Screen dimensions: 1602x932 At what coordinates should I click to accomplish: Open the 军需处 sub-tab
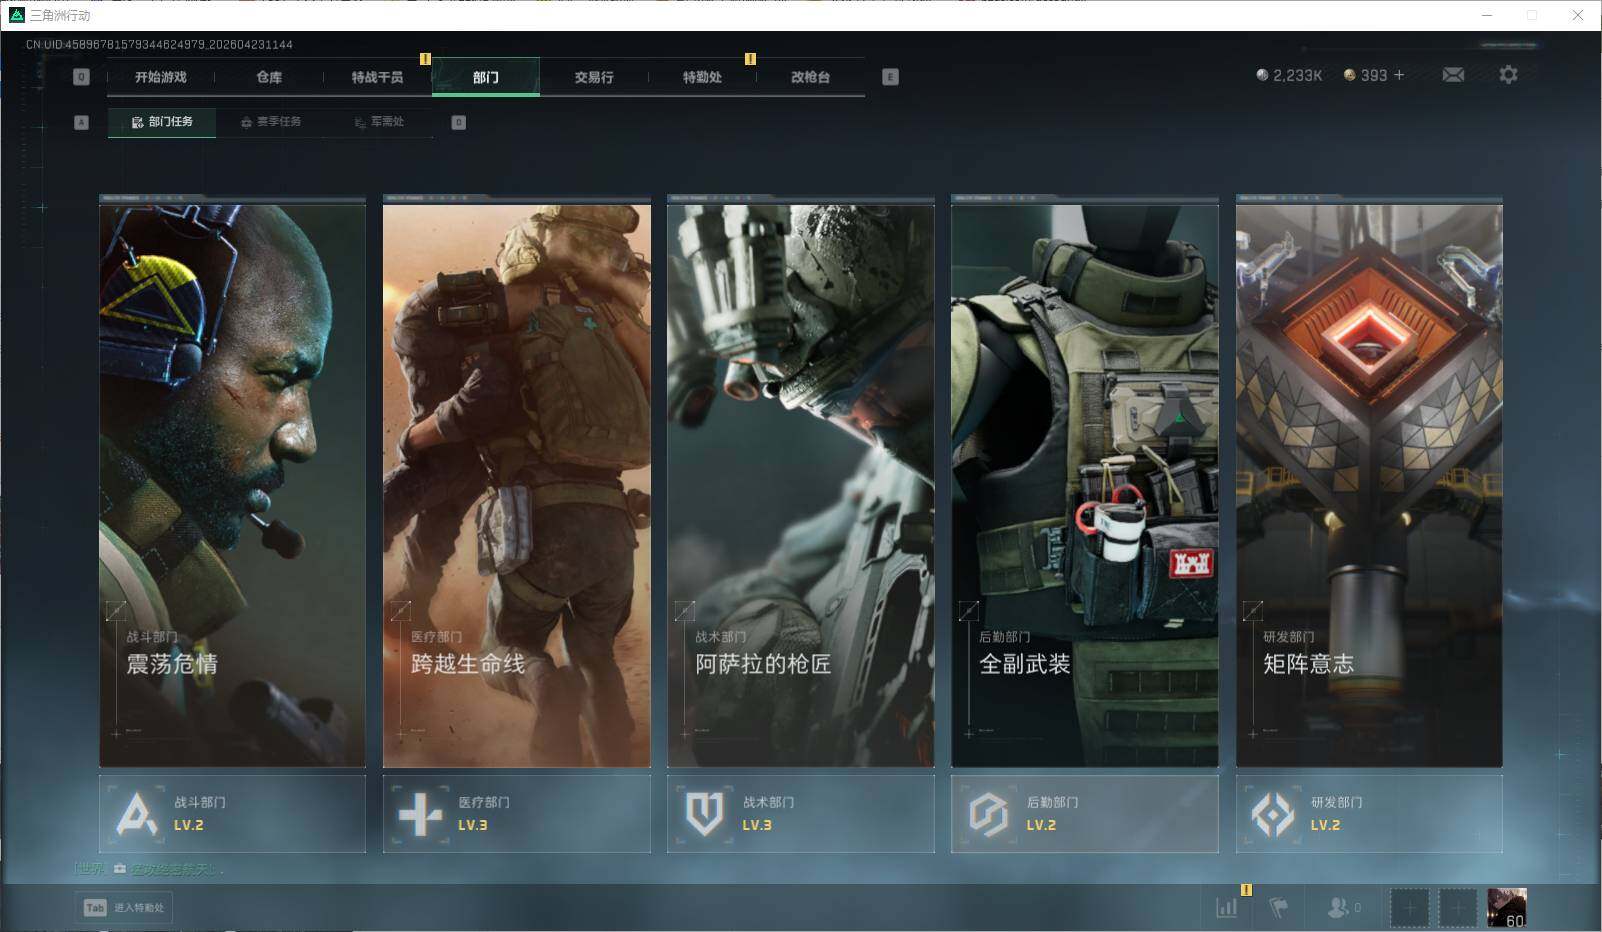click(x=379, y=122)
